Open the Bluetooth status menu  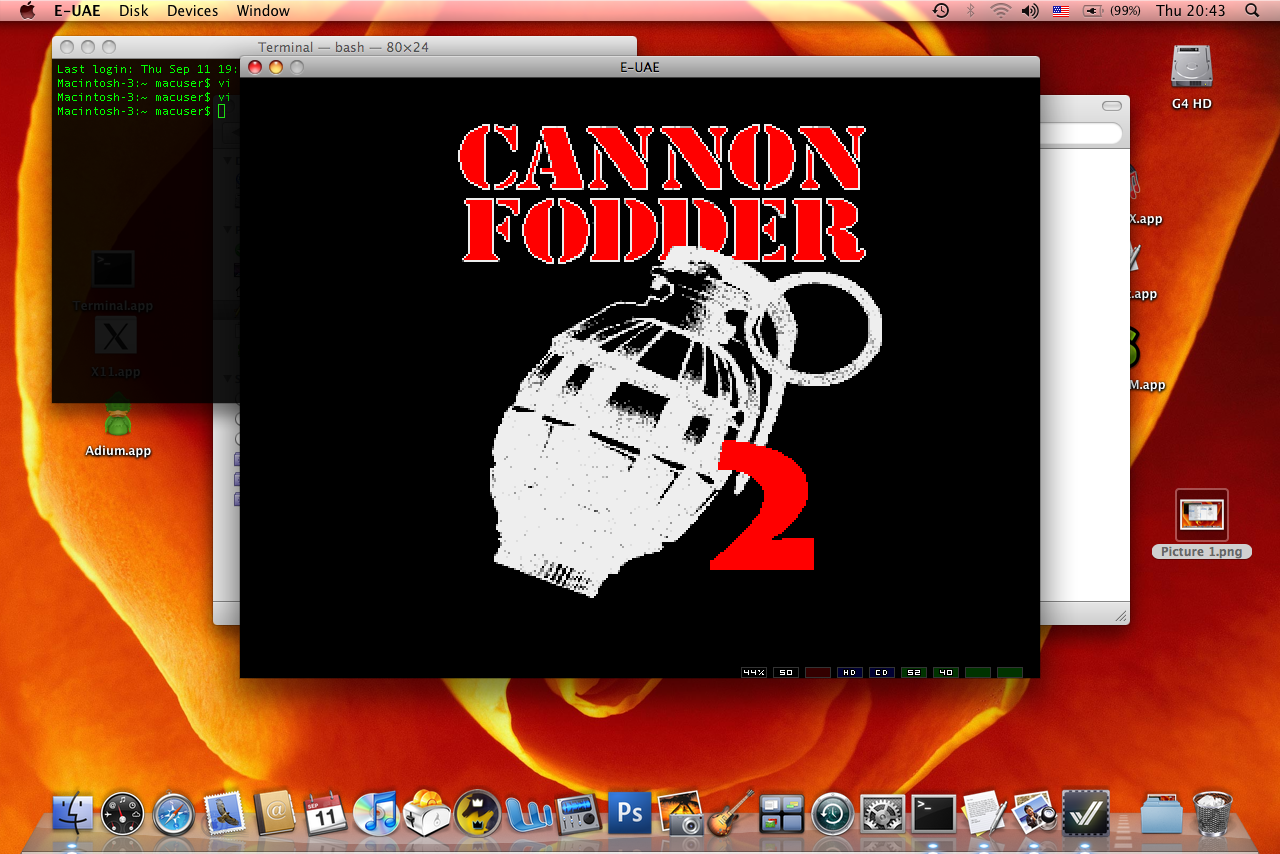[x=970, y=11]
